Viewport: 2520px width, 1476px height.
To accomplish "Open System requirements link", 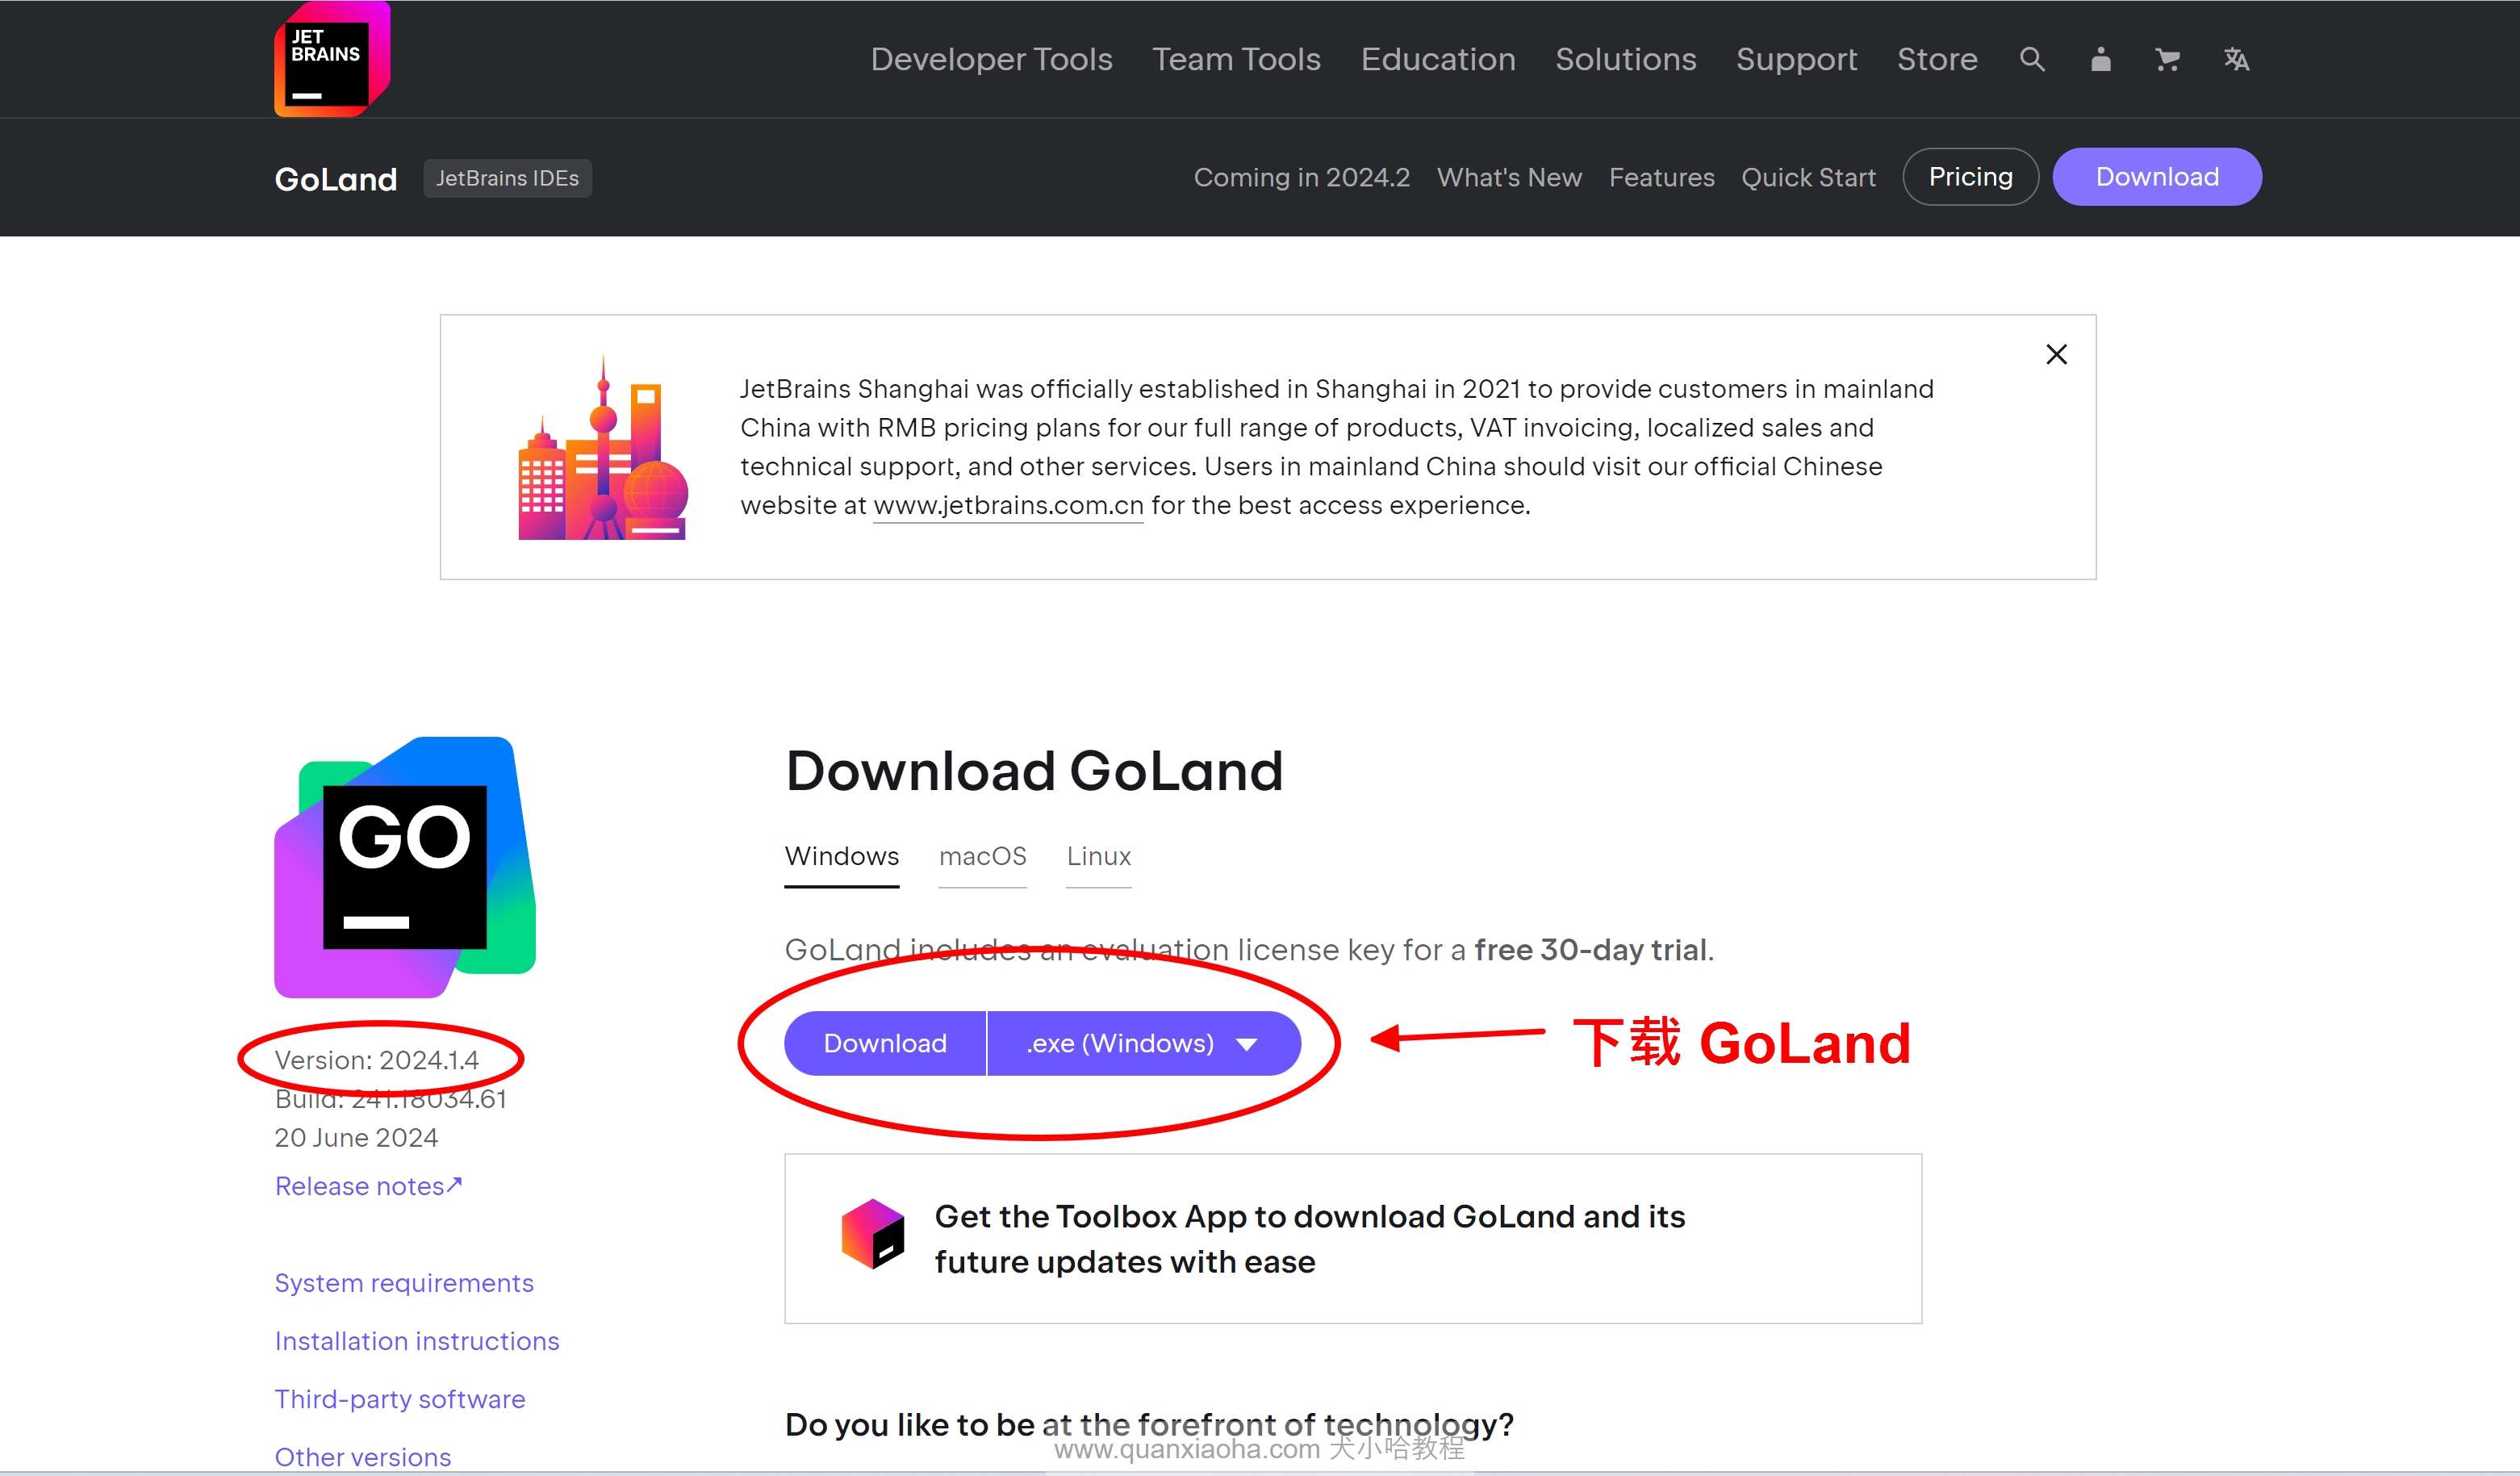I will pyautogui.click(x=404, y=1283).
